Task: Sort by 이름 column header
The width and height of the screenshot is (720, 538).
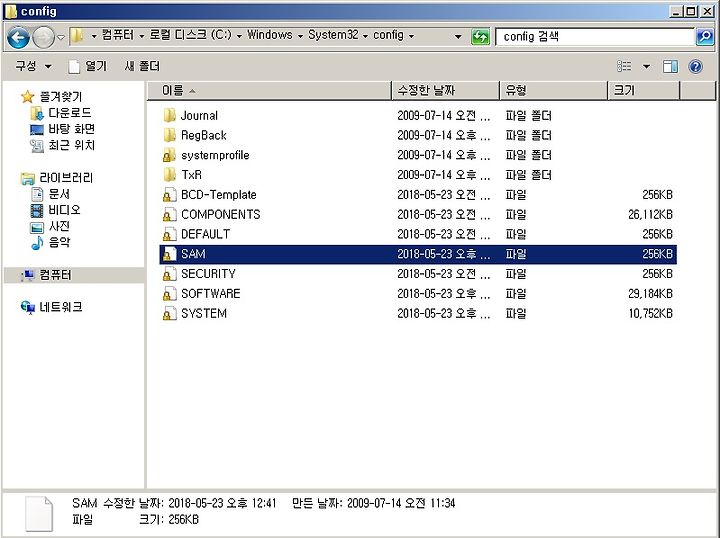Action: 270,90
